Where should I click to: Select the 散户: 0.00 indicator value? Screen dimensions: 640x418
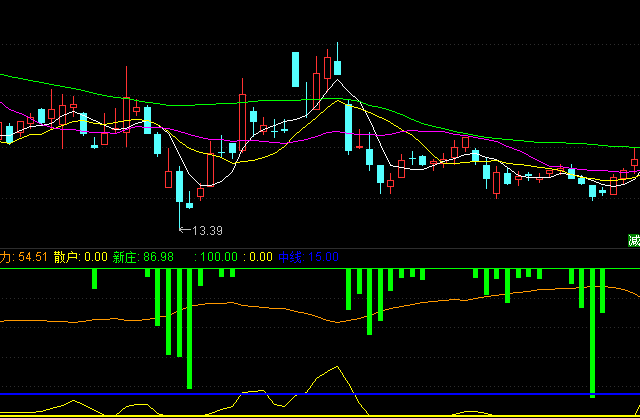point(80,257)
